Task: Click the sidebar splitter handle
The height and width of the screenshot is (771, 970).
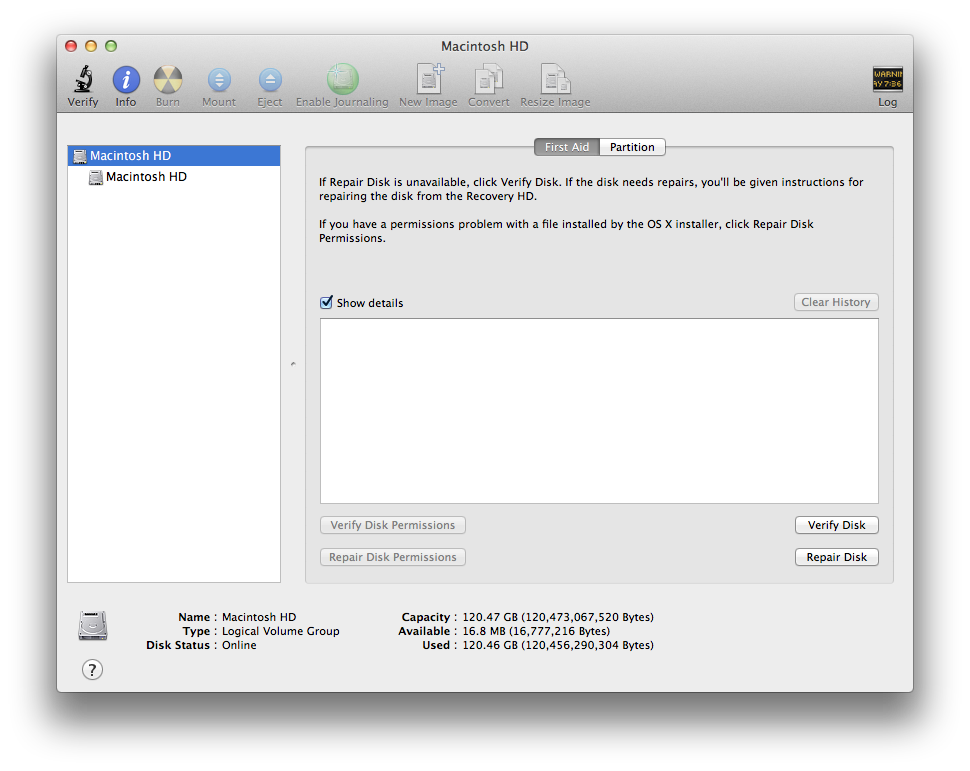Action: tap(293, 364)
